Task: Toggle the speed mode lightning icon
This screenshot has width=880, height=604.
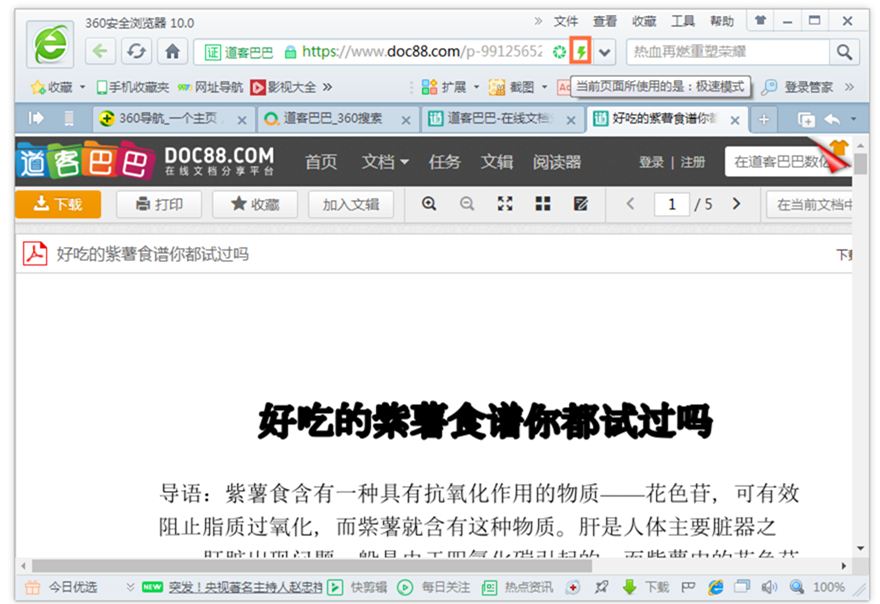Action: coord(581,52)
